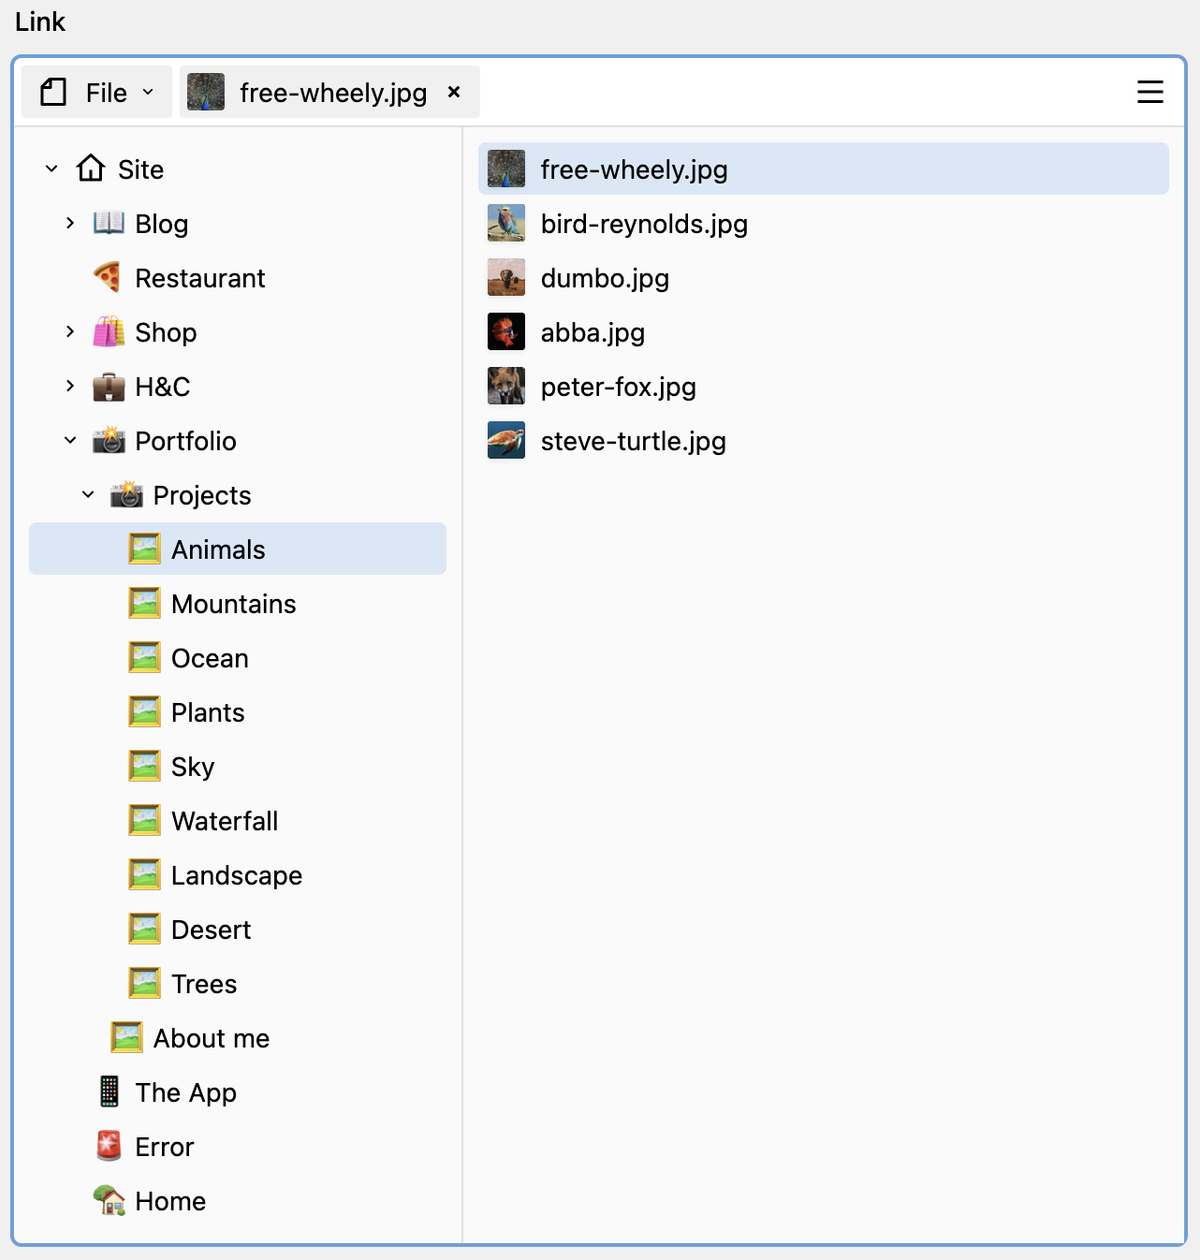
Task: Click the Error siren icon
Action: click(109, 1146)
